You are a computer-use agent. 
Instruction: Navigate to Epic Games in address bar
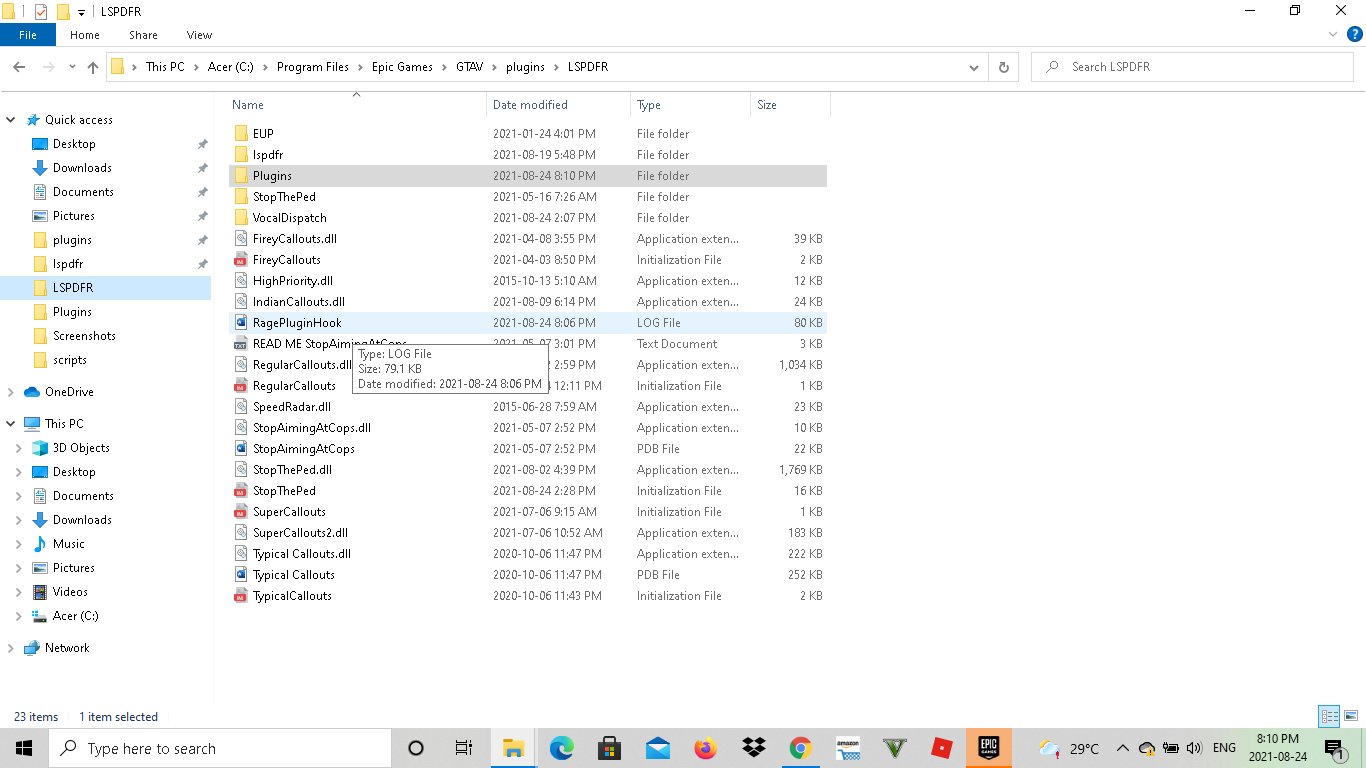pyautogui.click(x=402, y=67)
